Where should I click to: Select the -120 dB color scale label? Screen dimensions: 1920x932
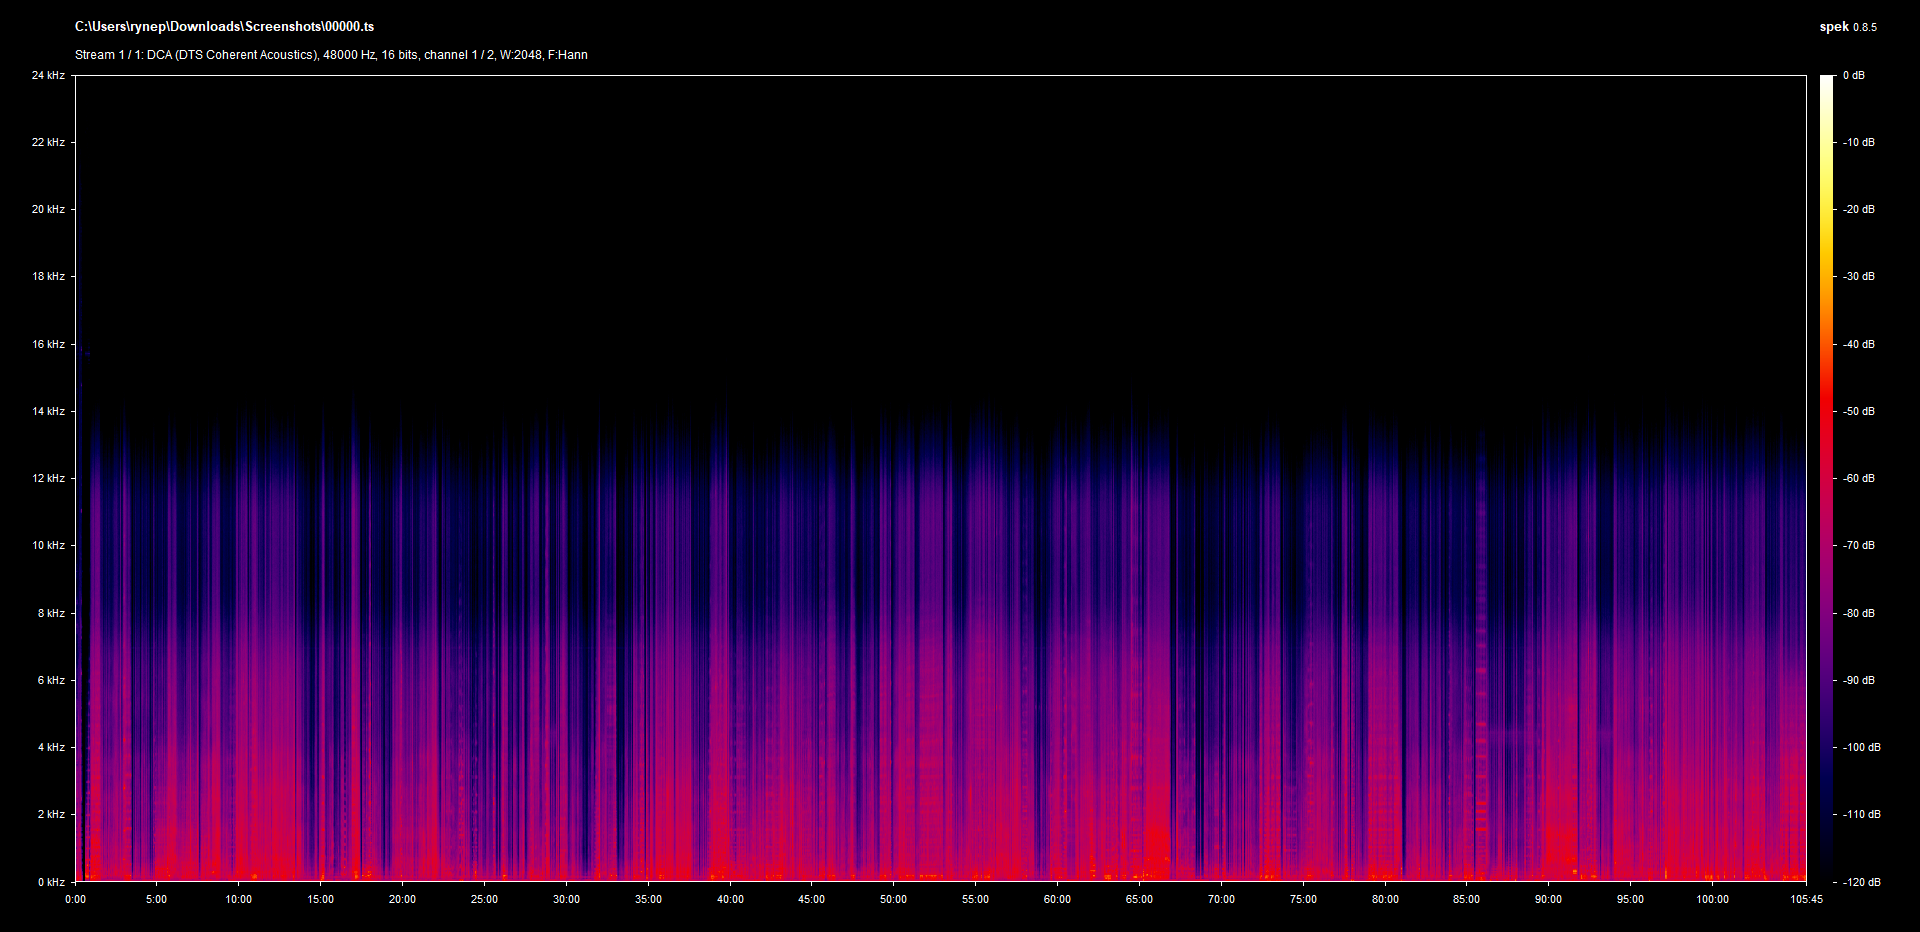click(x=1861, y=882)
